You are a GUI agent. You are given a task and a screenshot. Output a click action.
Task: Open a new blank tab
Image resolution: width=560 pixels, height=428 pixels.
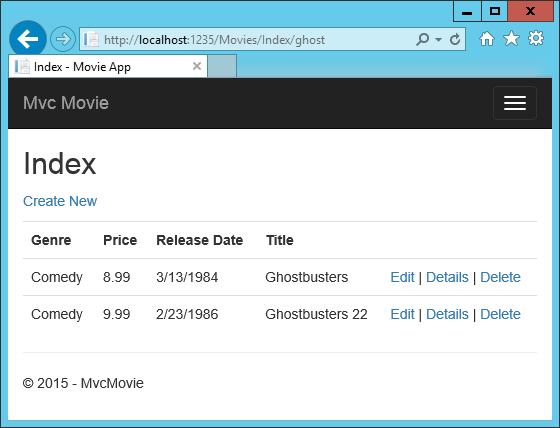222,66
